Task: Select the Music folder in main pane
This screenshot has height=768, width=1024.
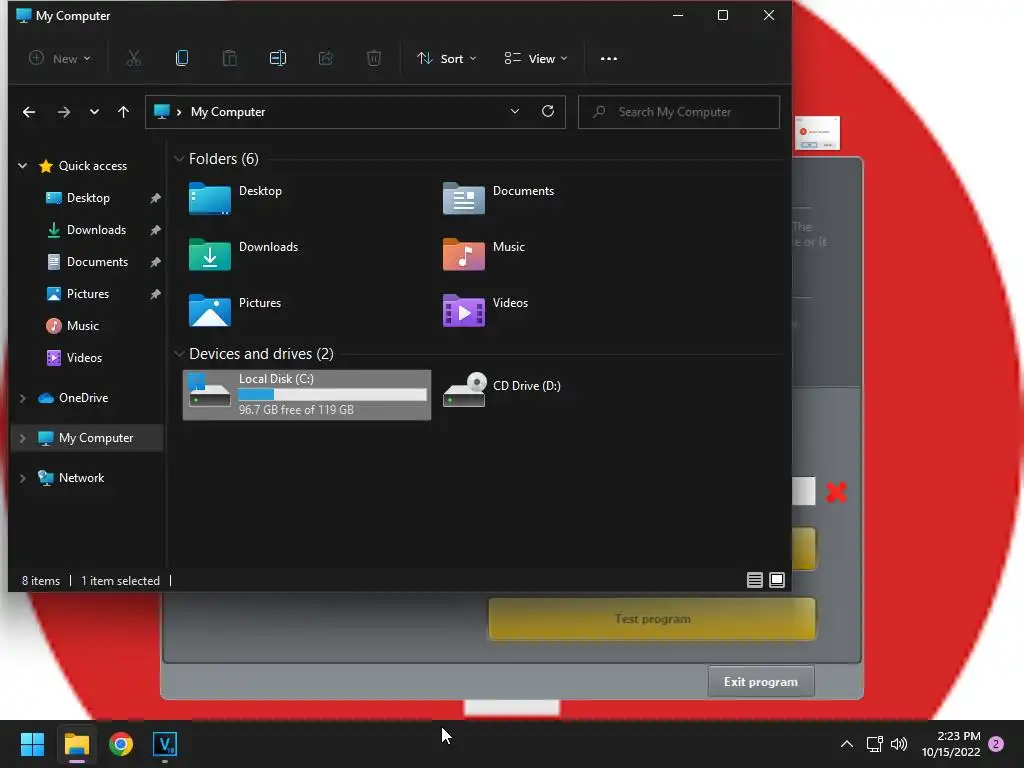Action: click(x=484, y=255)
